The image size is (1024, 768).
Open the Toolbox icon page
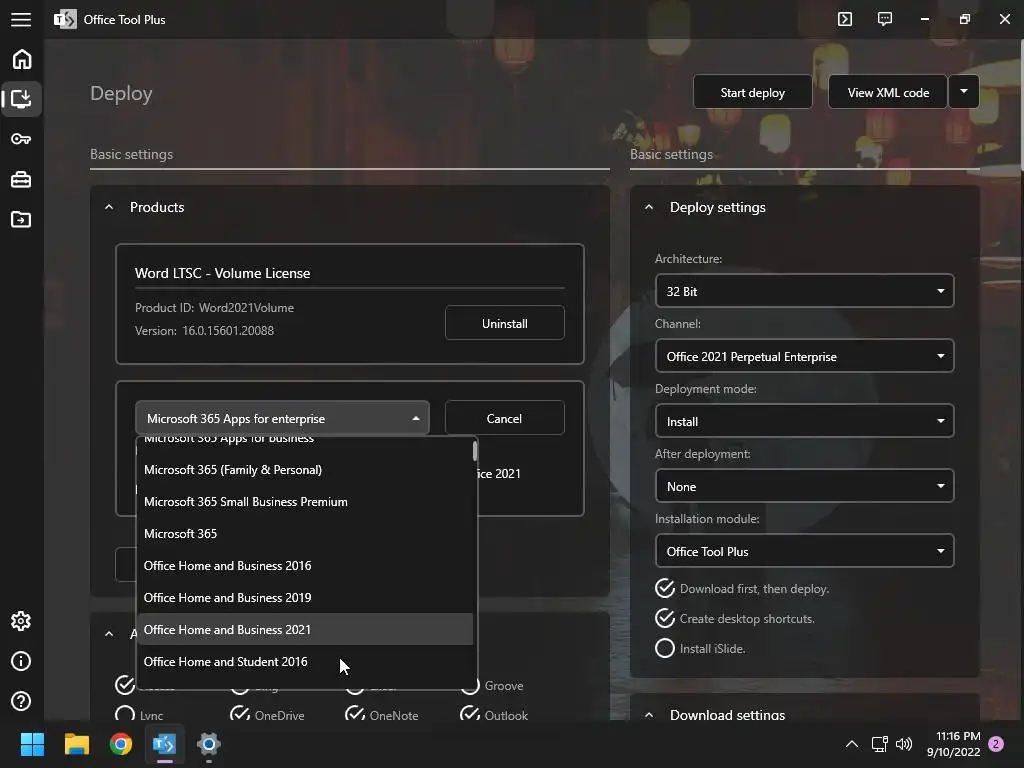pos(22,179)
